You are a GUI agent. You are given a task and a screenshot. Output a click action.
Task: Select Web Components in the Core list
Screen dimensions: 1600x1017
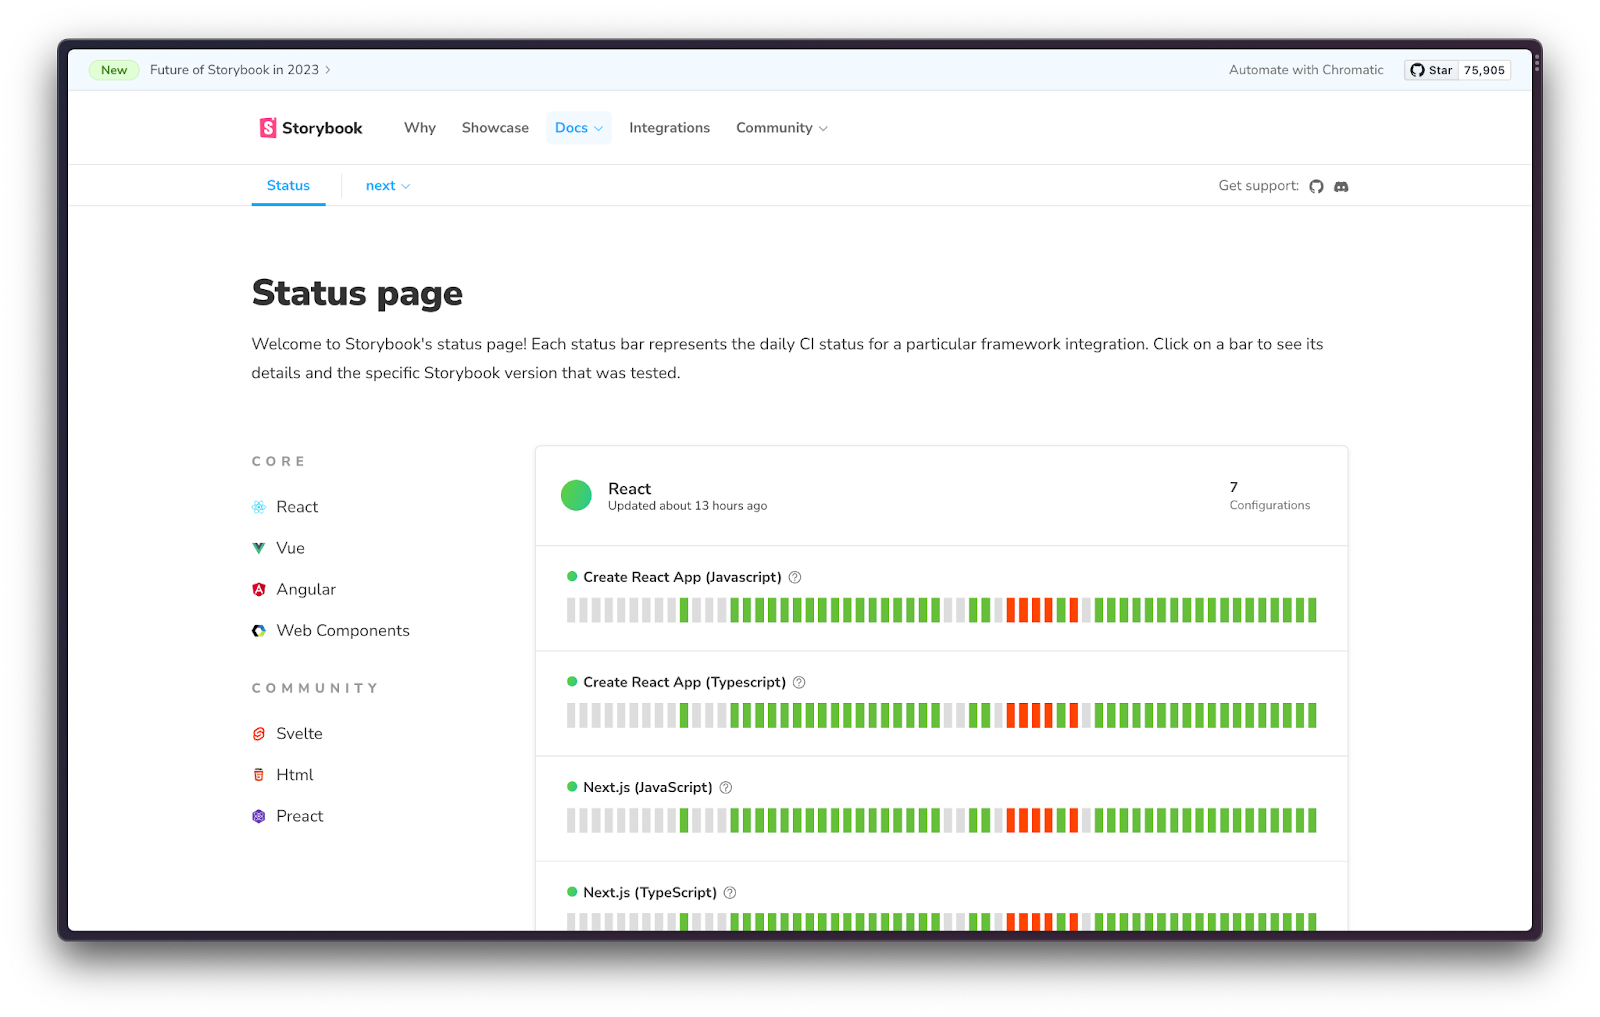343,631
